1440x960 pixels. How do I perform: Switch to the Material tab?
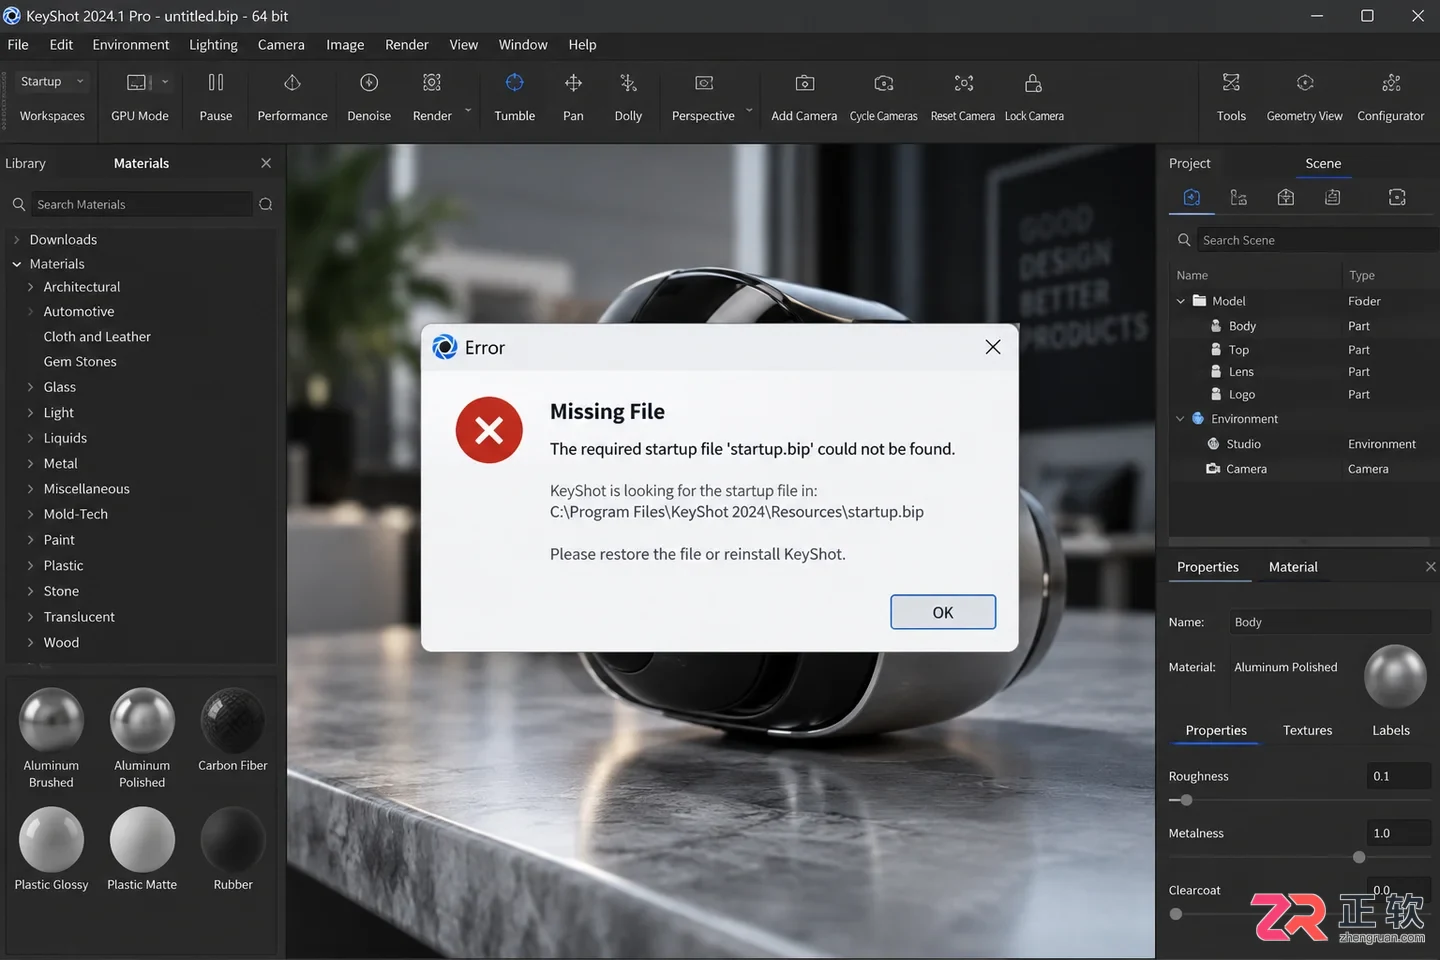point(1293,567)
